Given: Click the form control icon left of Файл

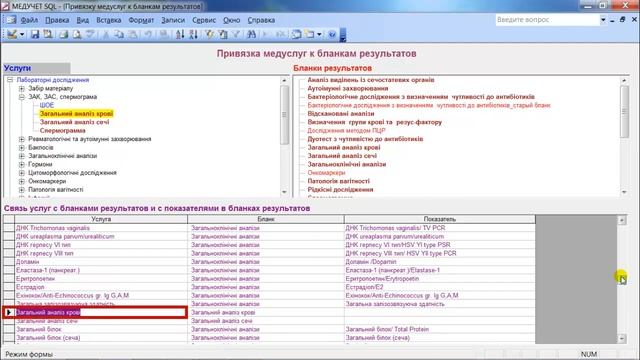Looking at the screenshot, I should point(11,20).
